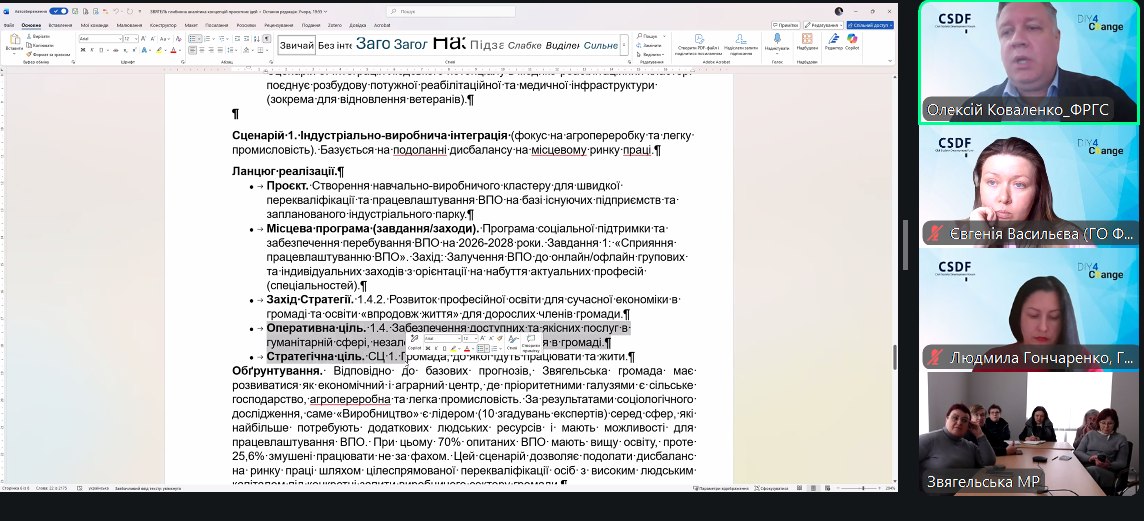Screen dimensions: 1144x521
Task: Click the Copy (Копіювати) command
Action: (x=40, y=45)
